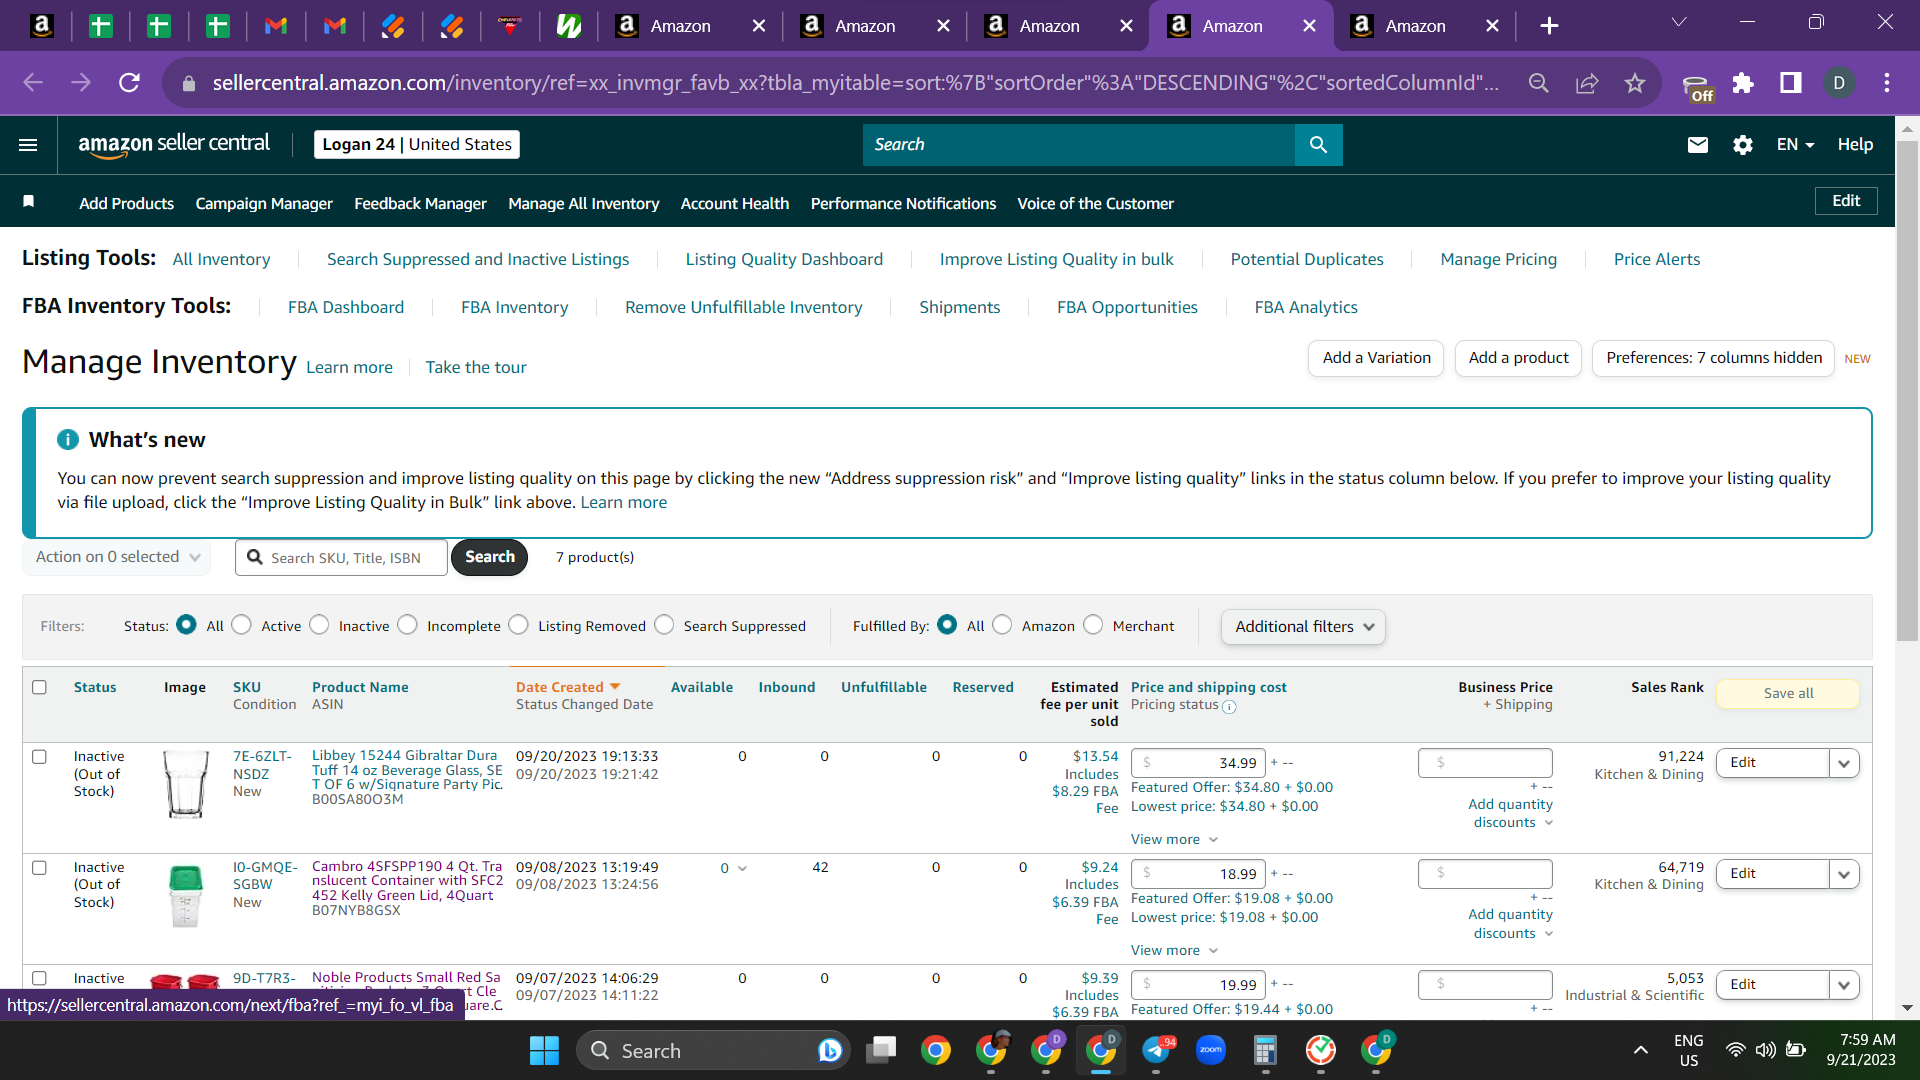Open Preferences: 7 columns hidden button
Viewport: 1920px width, 1080px height.
pyautogui.click(x=1713, y=358)
